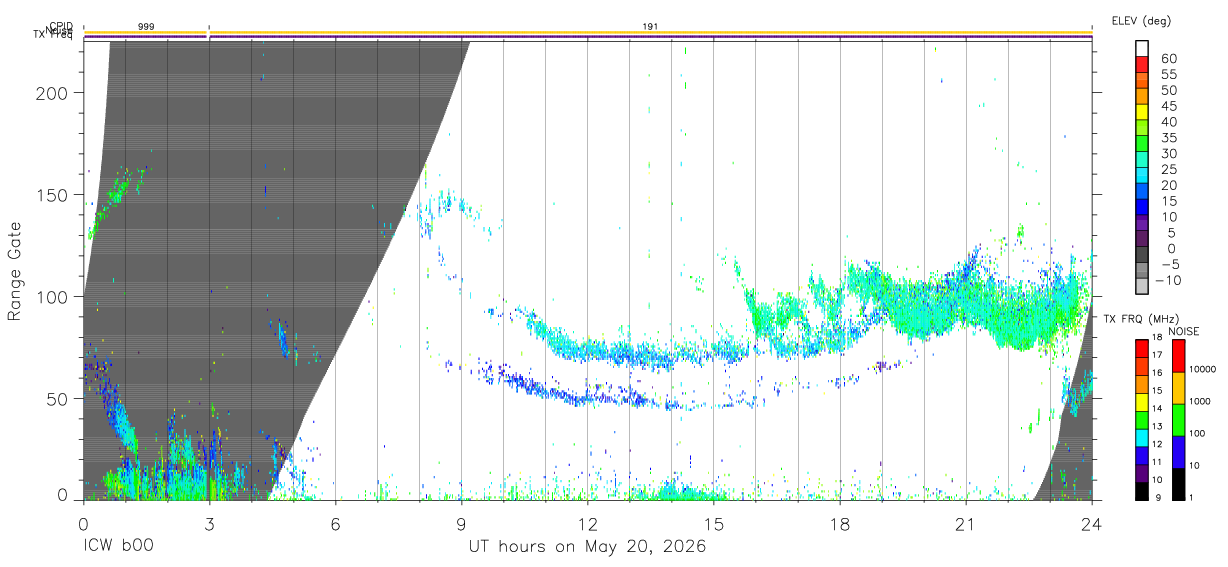Click the red NOISE swatch above 10000
Screen dimensions: 1228x567
[x=1177, y=356]
